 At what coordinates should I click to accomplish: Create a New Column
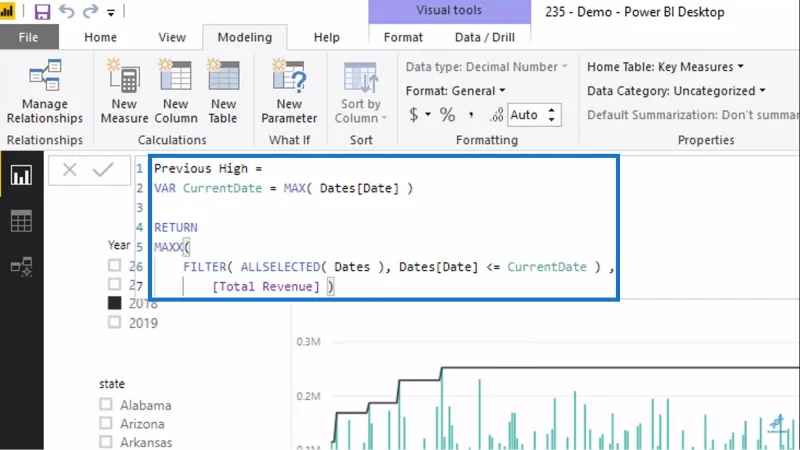[x=176, y=92]
